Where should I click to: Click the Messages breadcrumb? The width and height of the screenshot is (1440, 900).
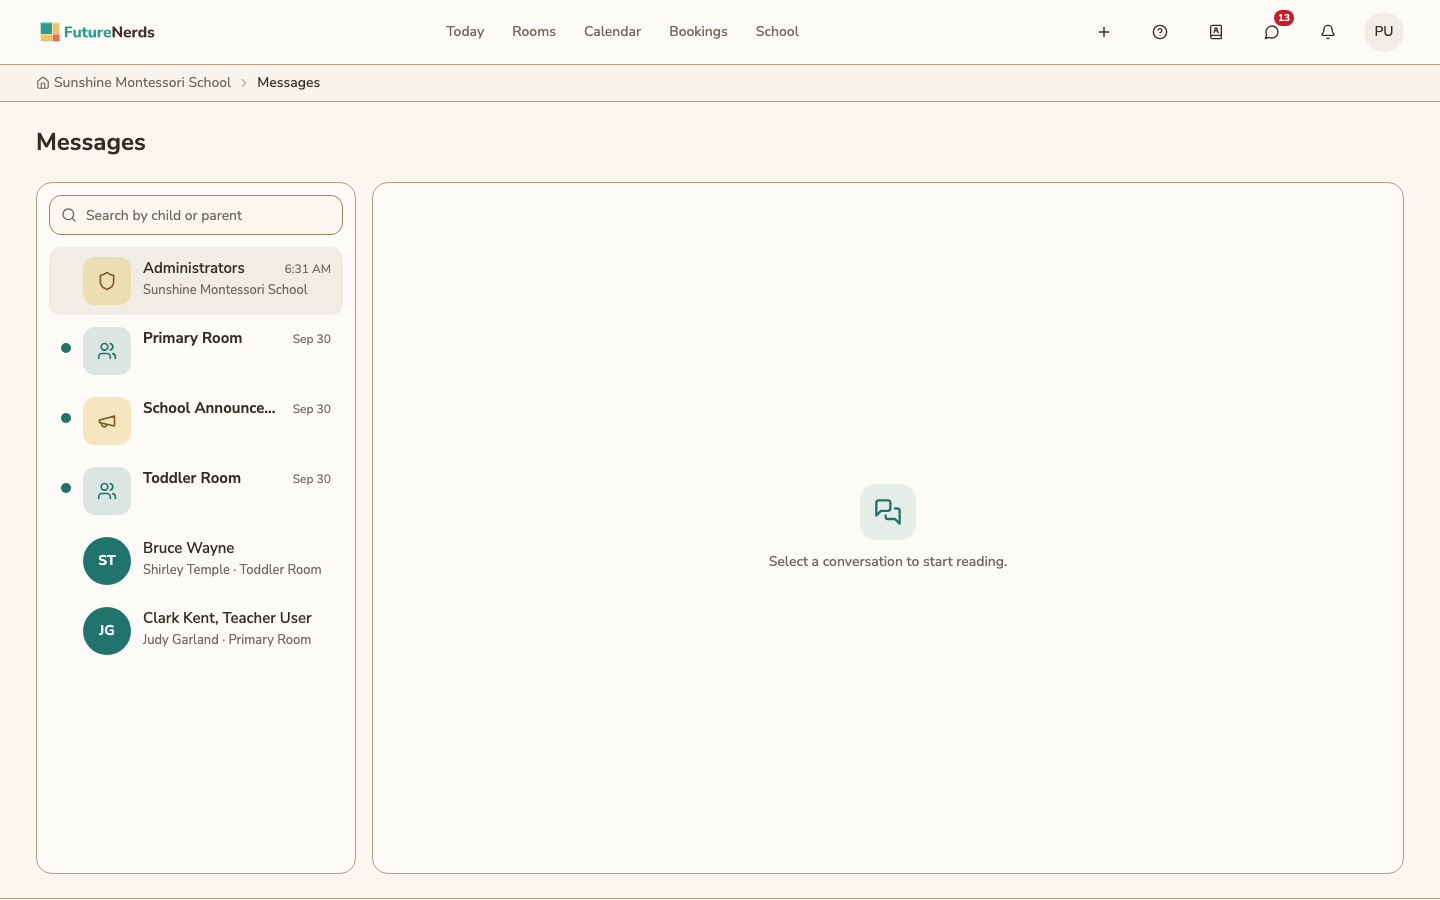(x=288, y=83)
